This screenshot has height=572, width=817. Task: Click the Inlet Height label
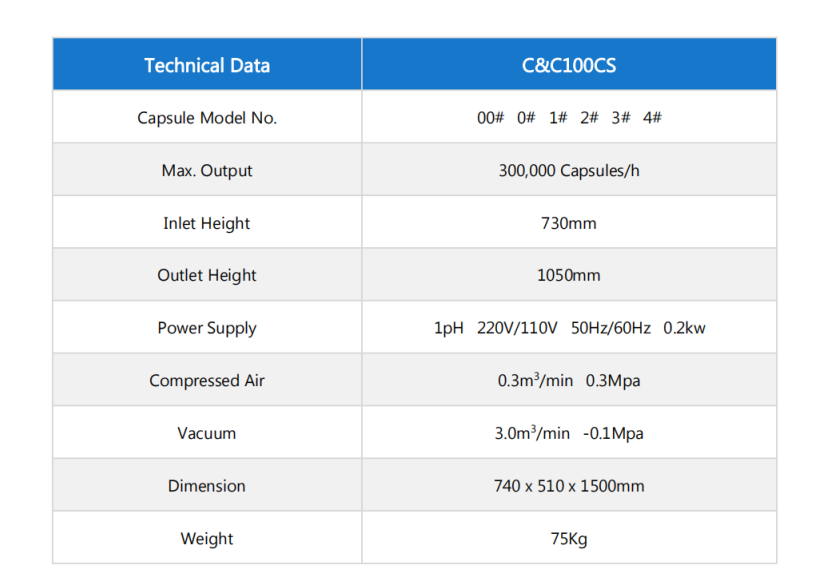point(207,223)
